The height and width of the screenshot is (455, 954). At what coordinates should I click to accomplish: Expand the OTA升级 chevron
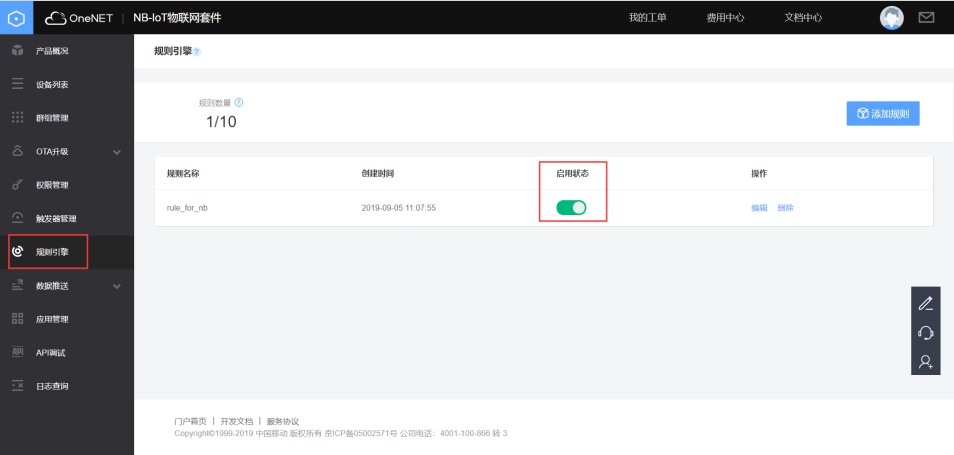point(117,151)
